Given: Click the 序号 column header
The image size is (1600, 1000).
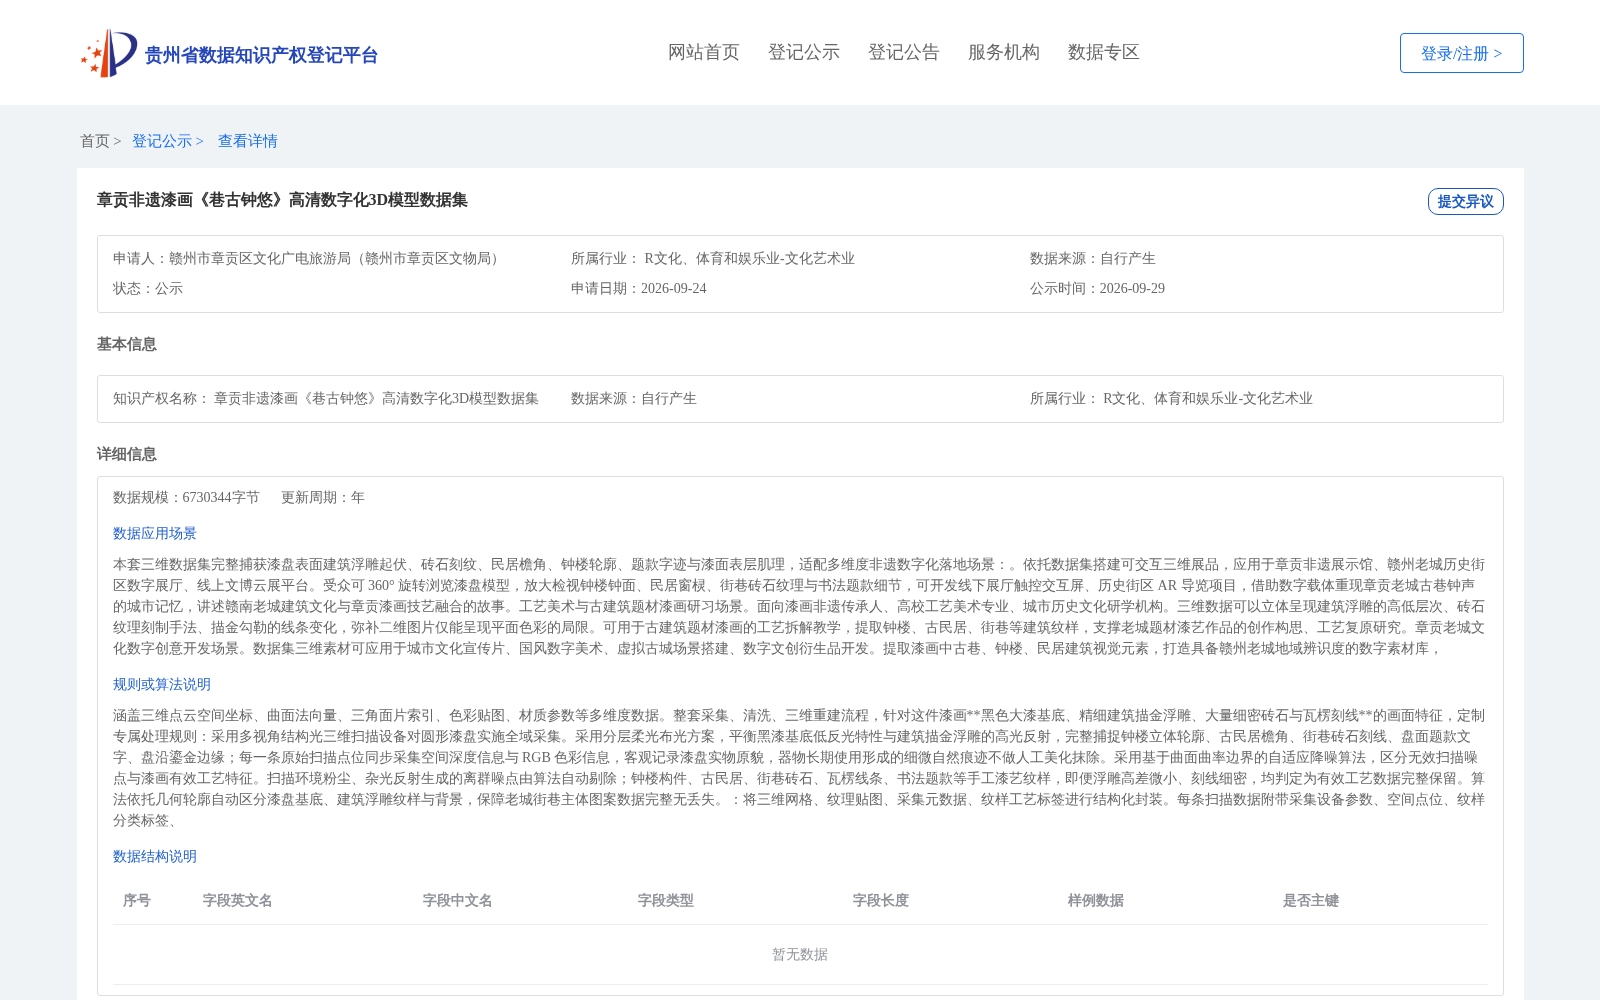Looking at the screenshot, I should pos(137,900).
